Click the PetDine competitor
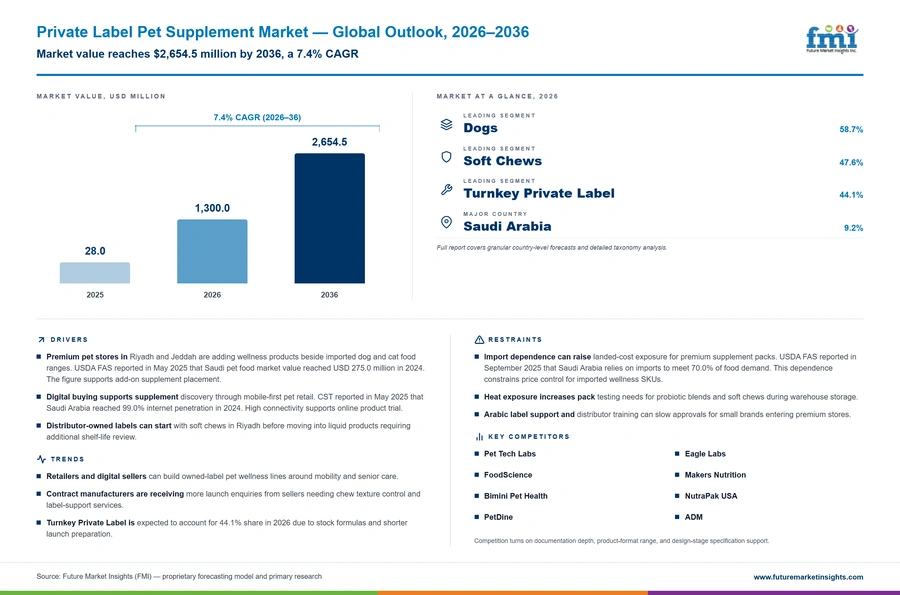The image size is (900, 595). (498, 517)
